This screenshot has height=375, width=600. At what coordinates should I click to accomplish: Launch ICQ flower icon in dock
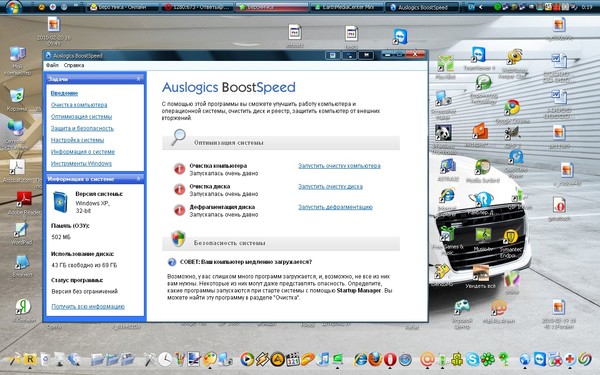tap(488, 360)
